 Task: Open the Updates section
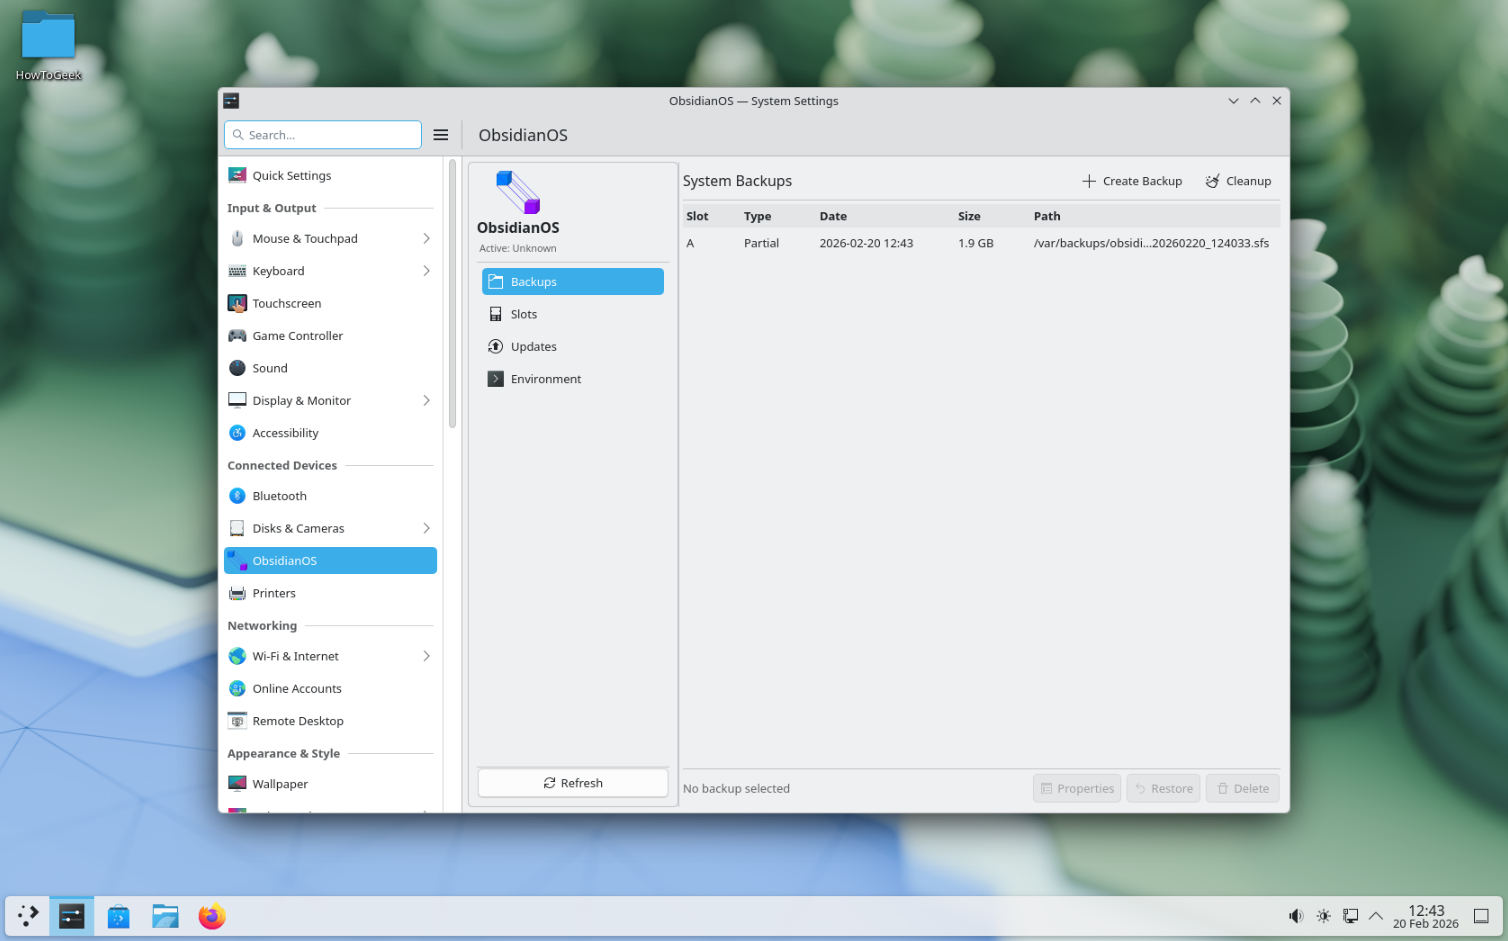[x=533, y=347]
